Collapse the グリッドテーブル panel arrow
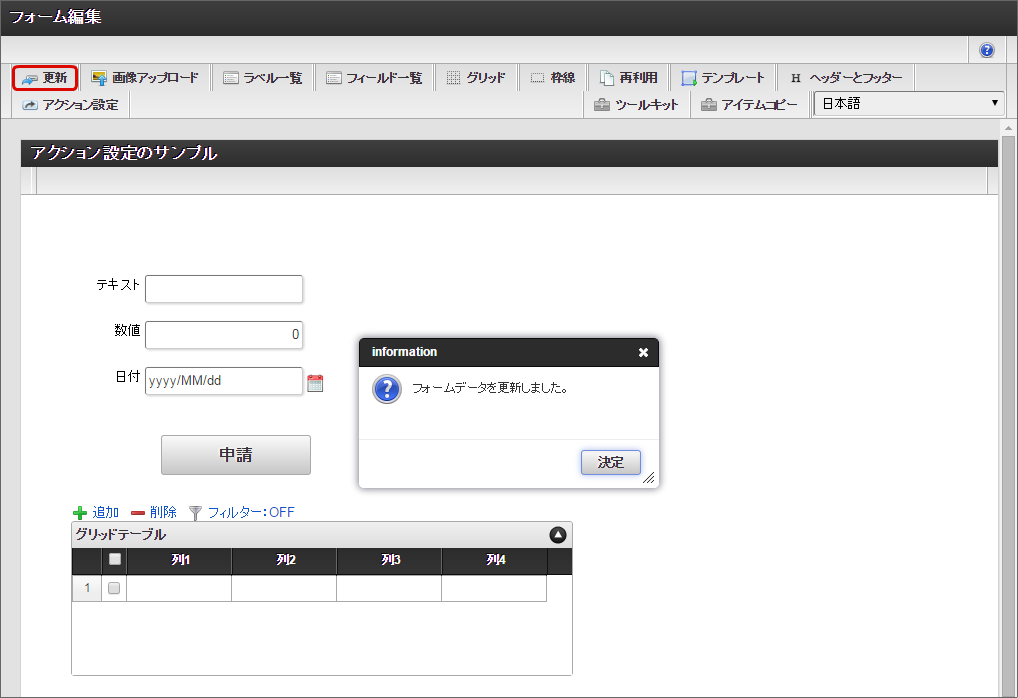Image resolution: width=1018 pixels, height=698 pixels. (x=557, y=535)
